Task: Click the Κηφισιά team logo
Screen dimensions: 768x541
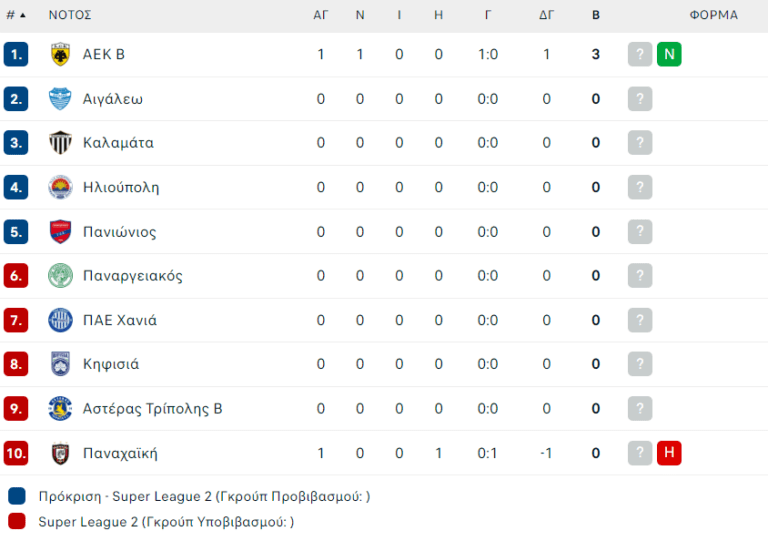Action: pyautogui.click(x=61, y=364)
